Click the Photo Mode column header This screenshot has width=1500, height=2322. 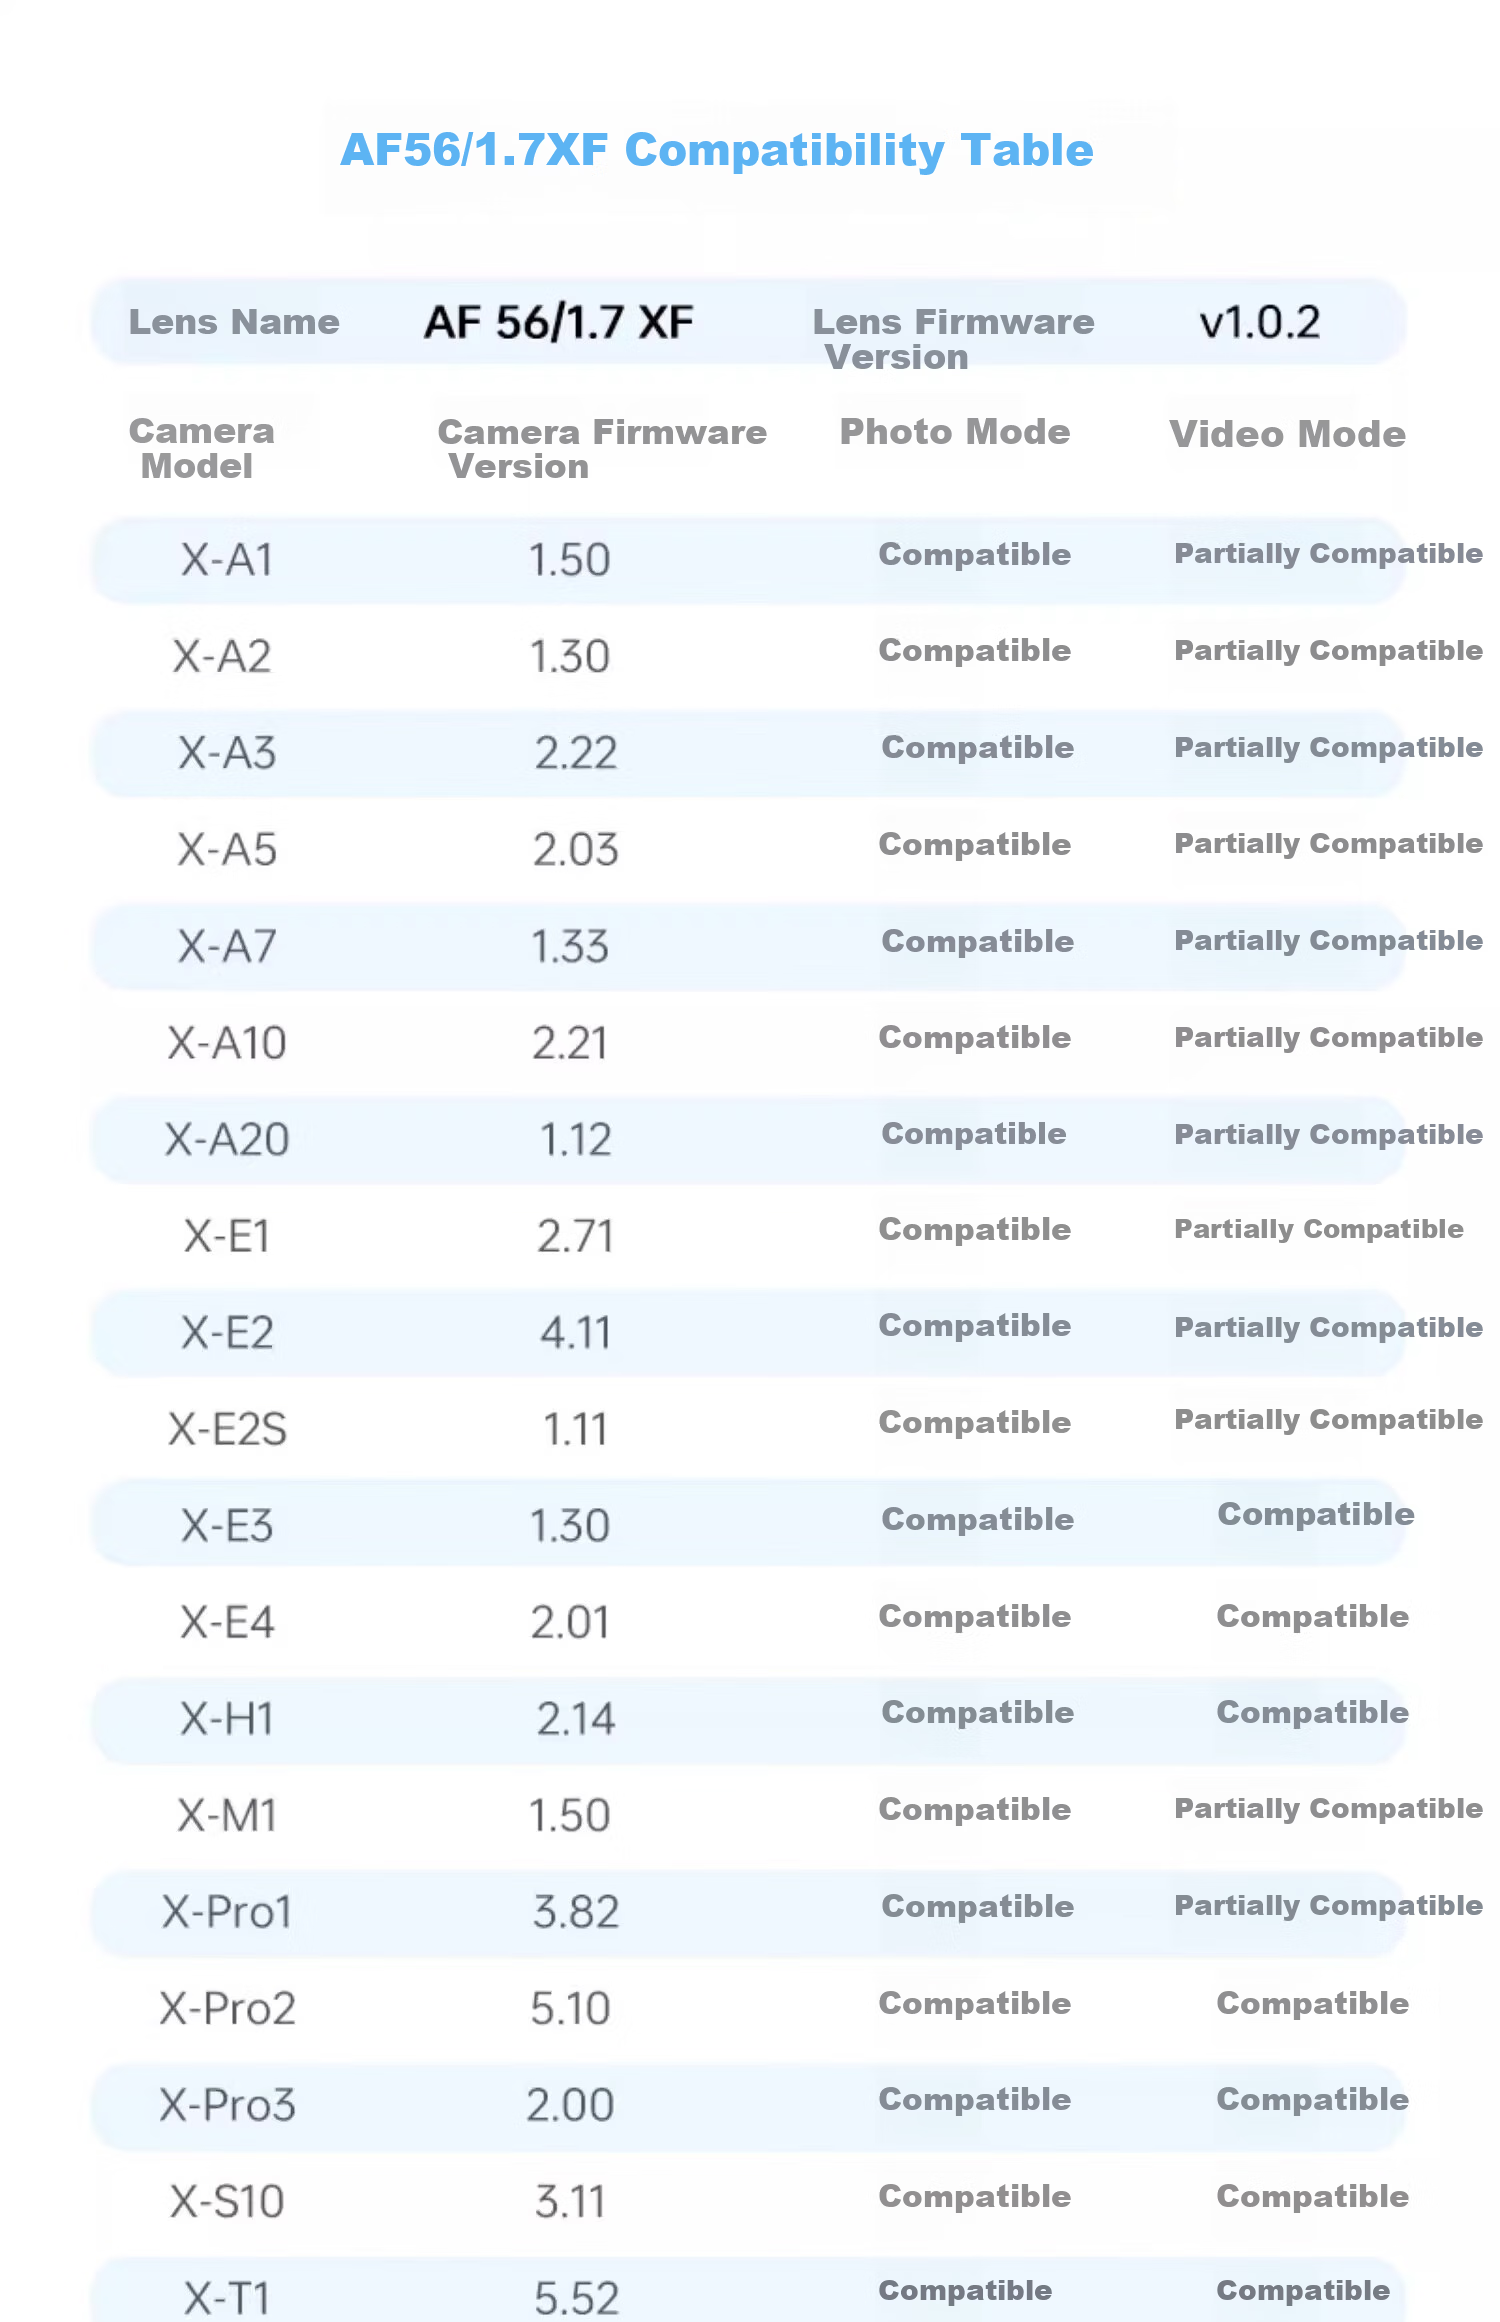pyautogui.click(x=955, y=431)
